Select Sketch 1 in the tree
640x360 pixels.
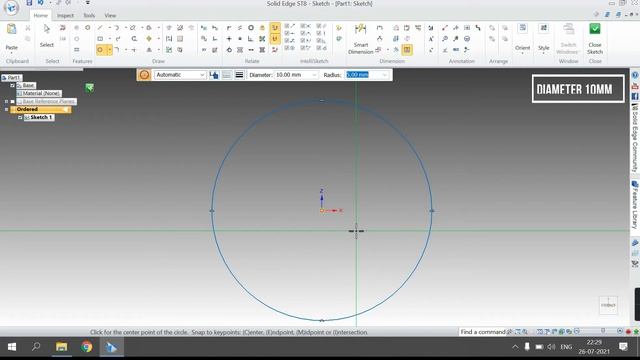pos(39,118)
